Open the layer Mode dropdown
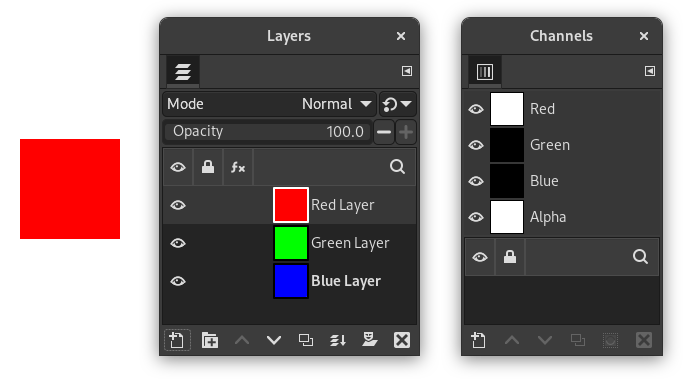The width and height of the screenshot is (683, 379). [x=270, y=104]
